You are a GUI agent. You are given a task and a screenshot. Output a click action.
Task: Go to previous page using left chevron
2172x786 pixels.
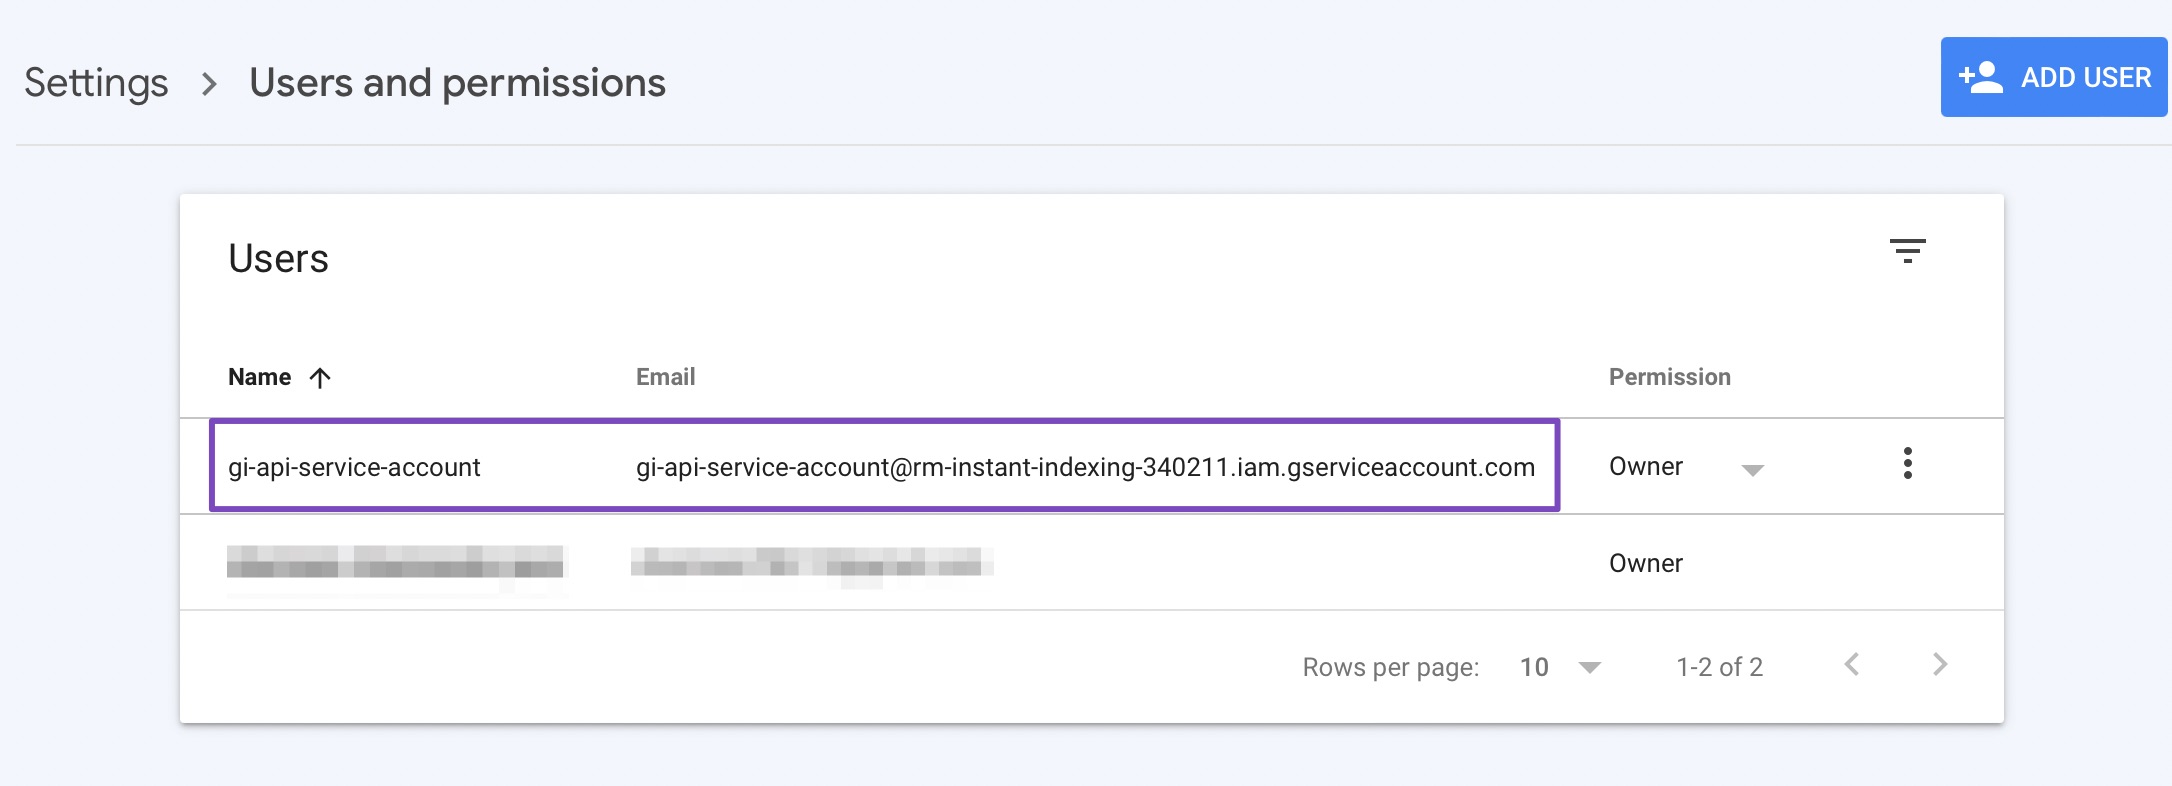coord(1853,665)
